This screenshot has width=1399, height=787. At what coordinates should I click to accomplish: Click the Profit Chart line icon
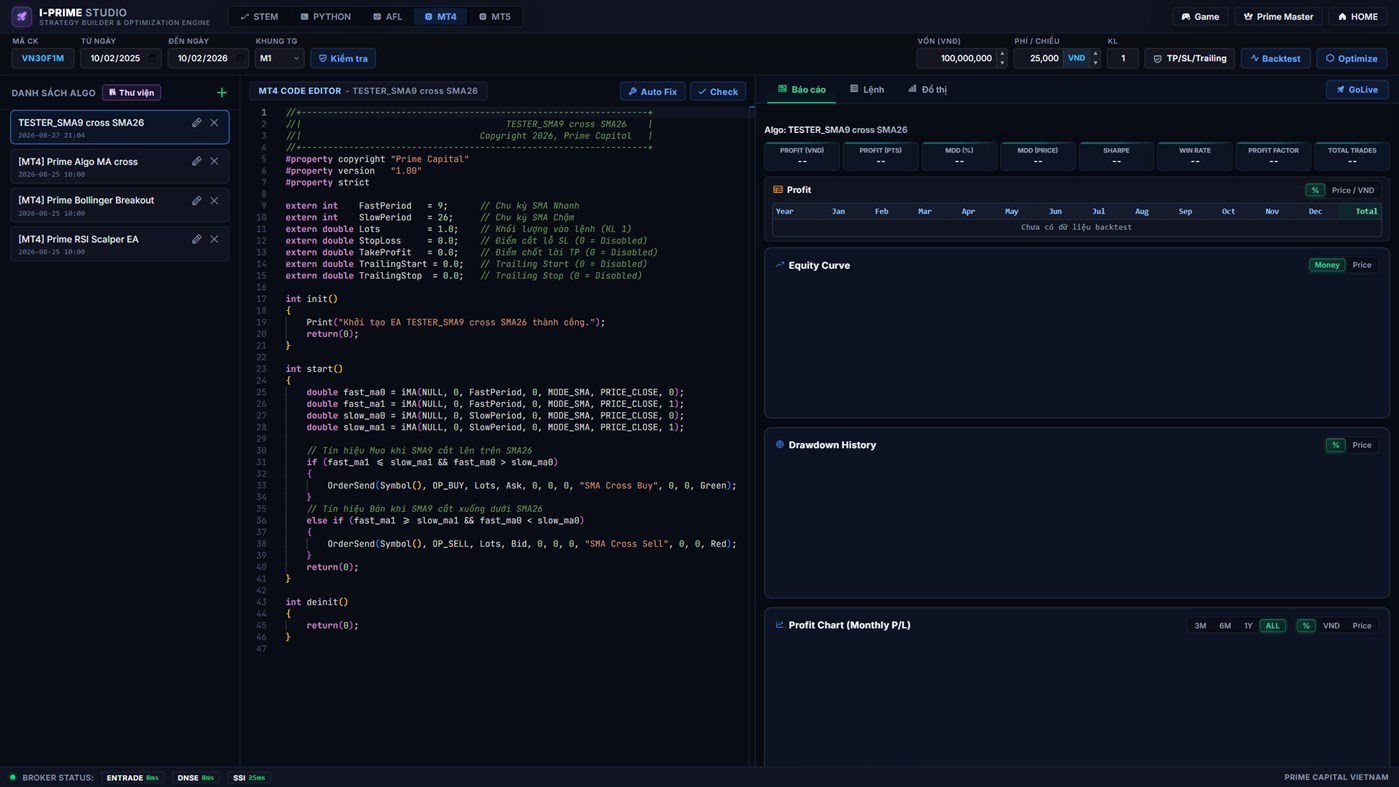[779, 625]
